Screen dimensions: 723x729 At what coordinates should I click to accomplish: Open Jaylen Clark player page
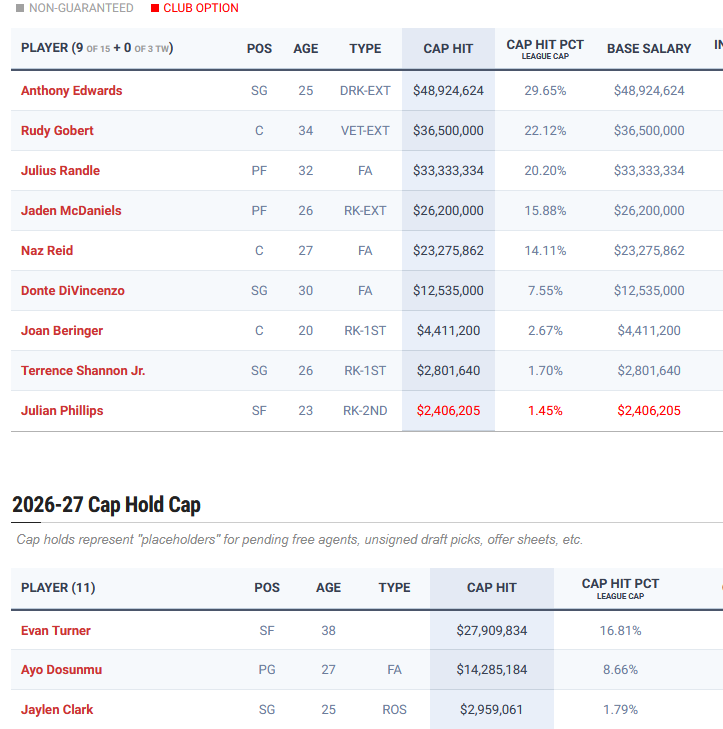pos(57,709)
